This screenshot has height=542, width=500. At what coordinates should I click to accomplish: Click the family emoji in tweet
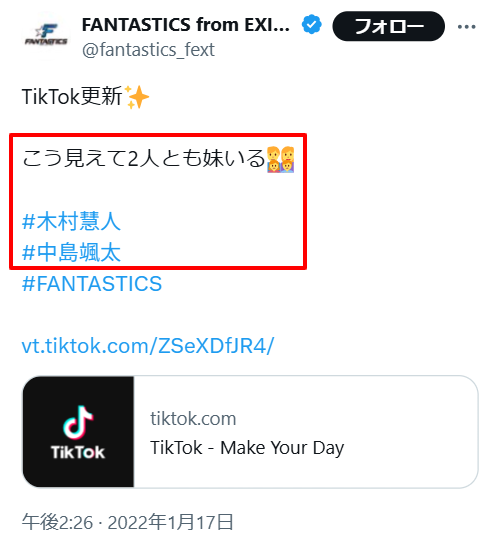click(x=280, y=159)
